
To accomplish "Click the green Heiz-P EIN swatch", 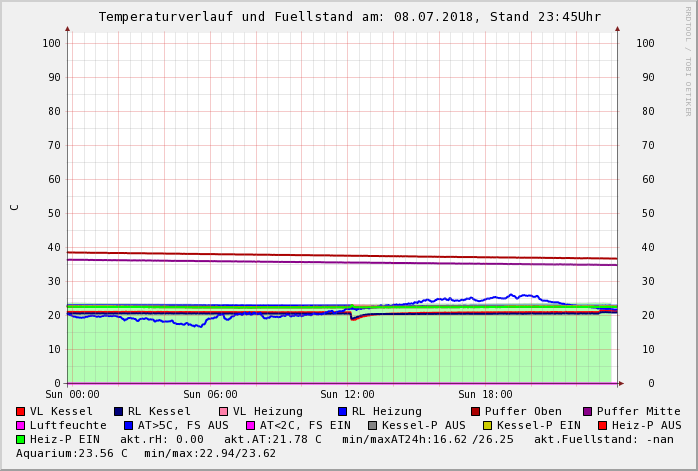I will click(21, 439).
